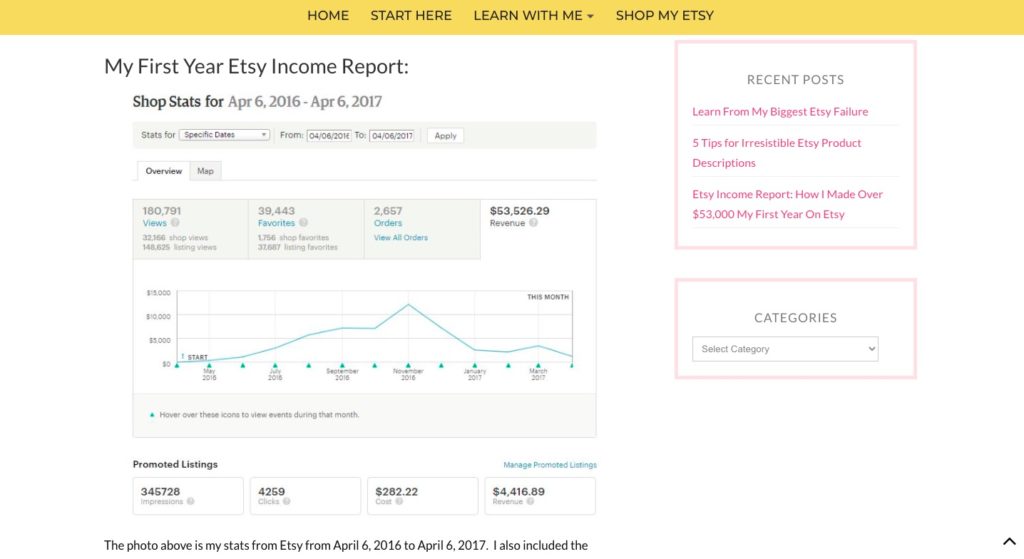Open the Select Category dropdown
Viewport: 1024px width, 559px height.
(x=785, y=349)
